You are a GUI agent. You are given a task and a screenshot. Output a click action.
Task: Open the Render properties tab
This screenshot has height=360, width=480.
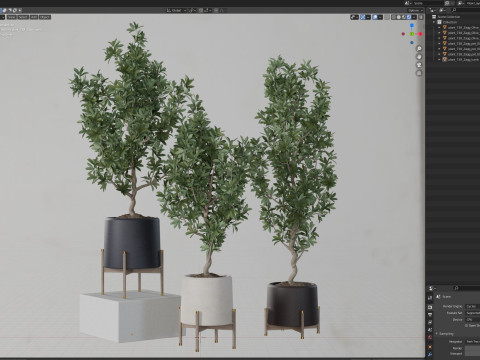430,307
